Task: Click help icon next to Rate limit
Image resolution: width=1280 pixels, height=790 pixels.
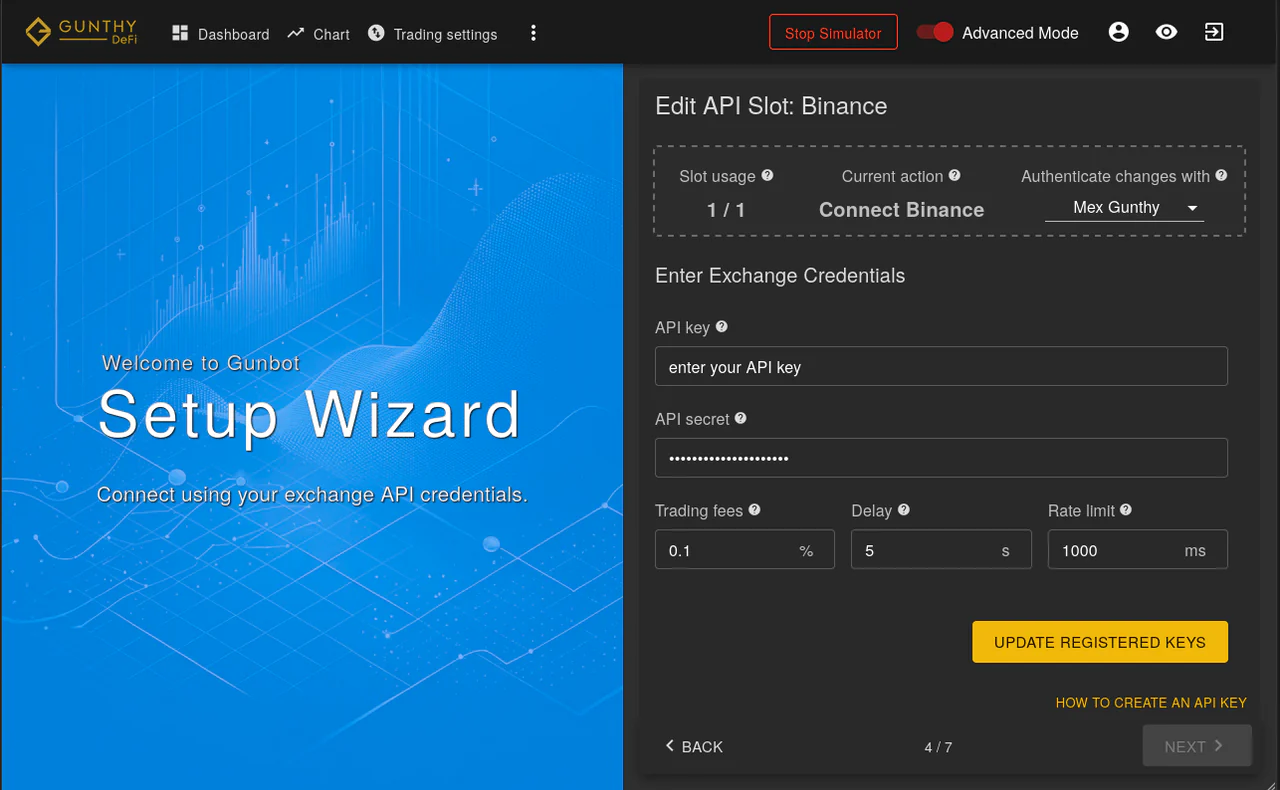Action: pyautogui.click(x=1126, y=509)
